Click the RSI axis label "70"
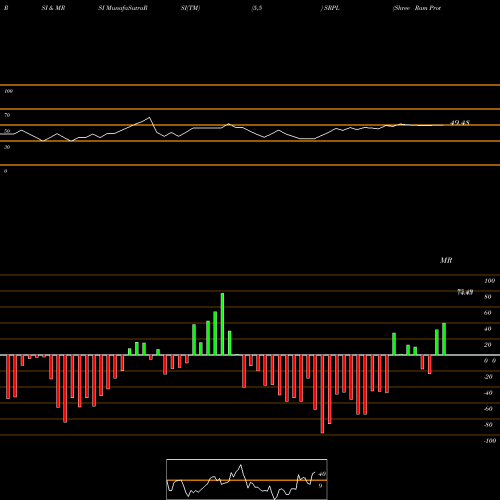This screenshot has height=500, width=500. tap(7, 115)
